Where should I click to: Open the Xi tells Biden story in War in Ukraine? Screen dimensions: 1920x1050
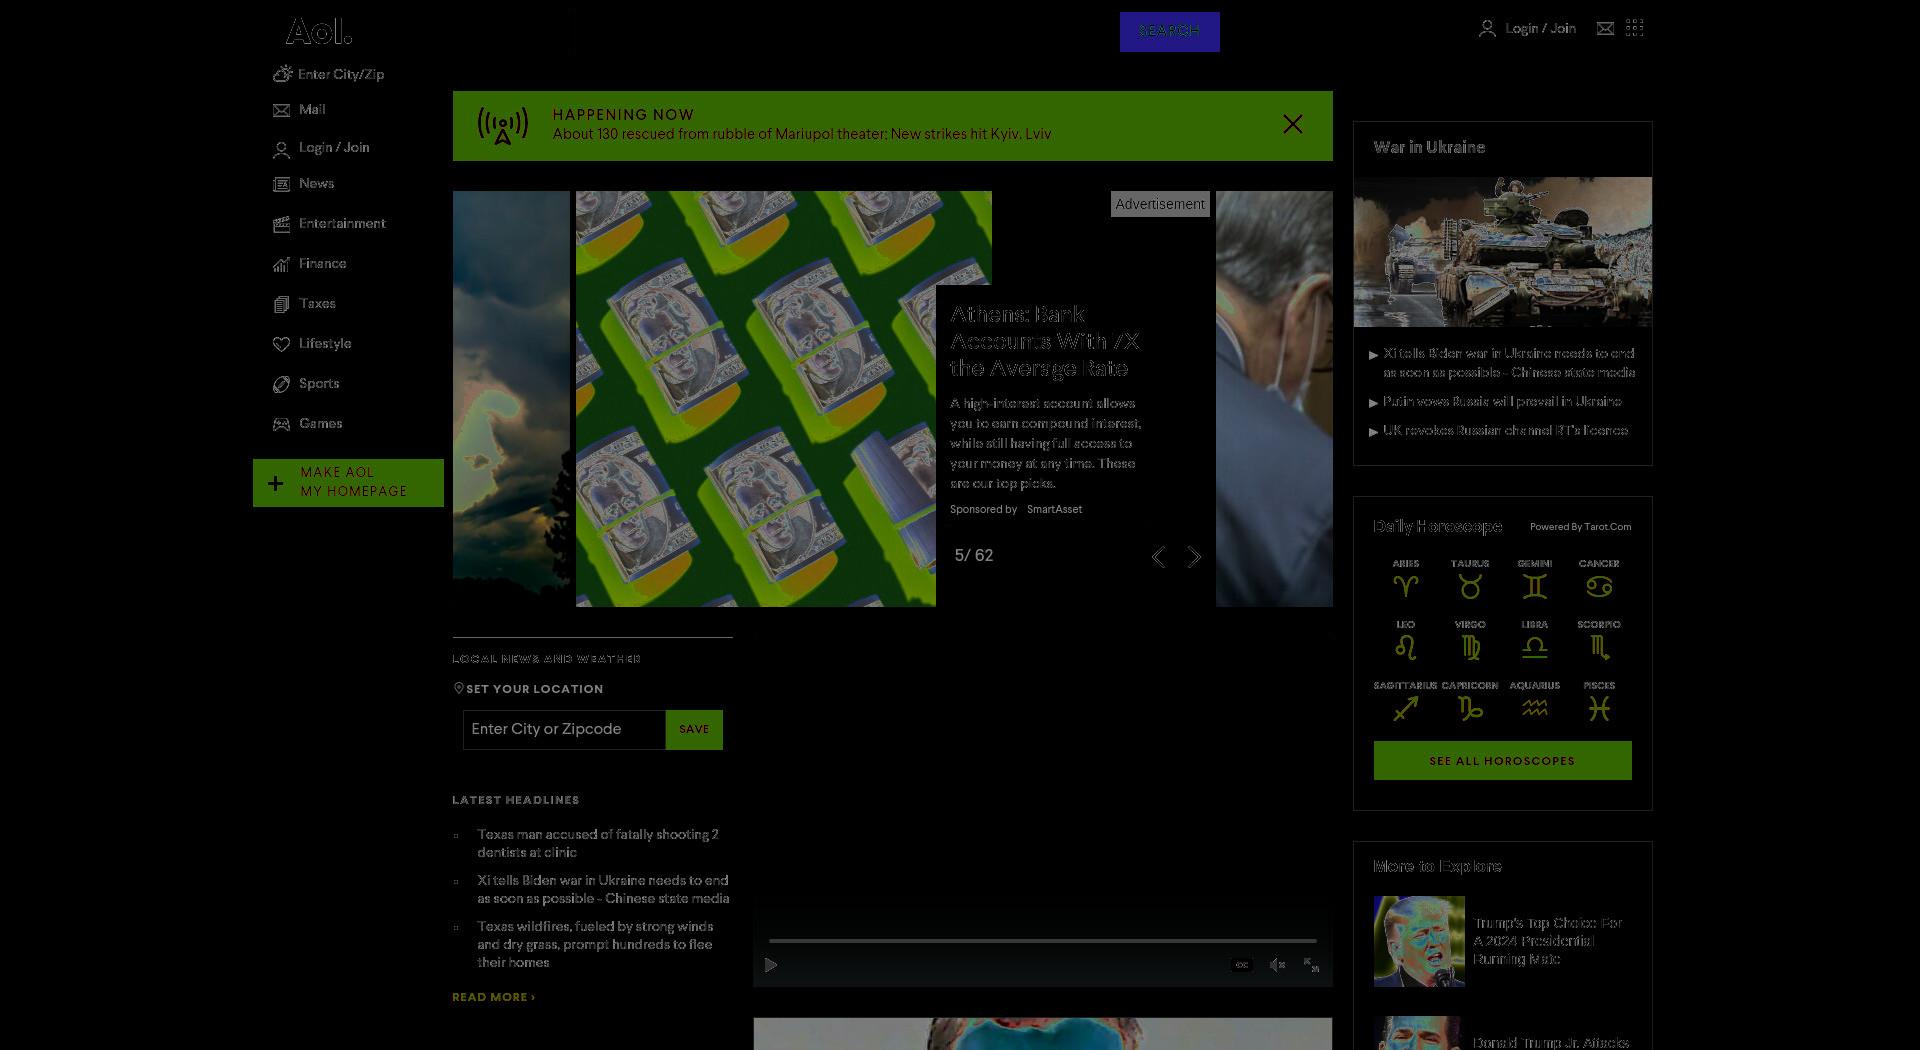(x=1509, y=363)
